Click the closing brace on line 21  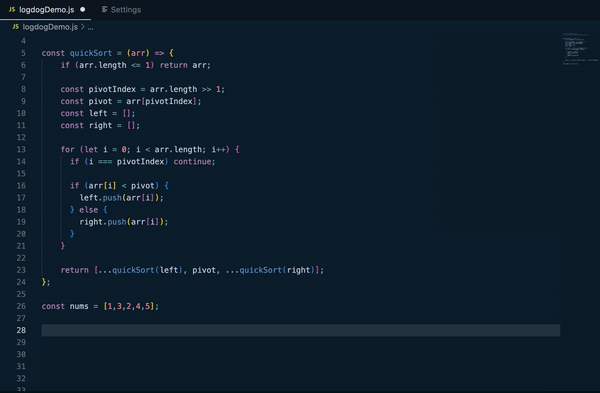(63, 246)
